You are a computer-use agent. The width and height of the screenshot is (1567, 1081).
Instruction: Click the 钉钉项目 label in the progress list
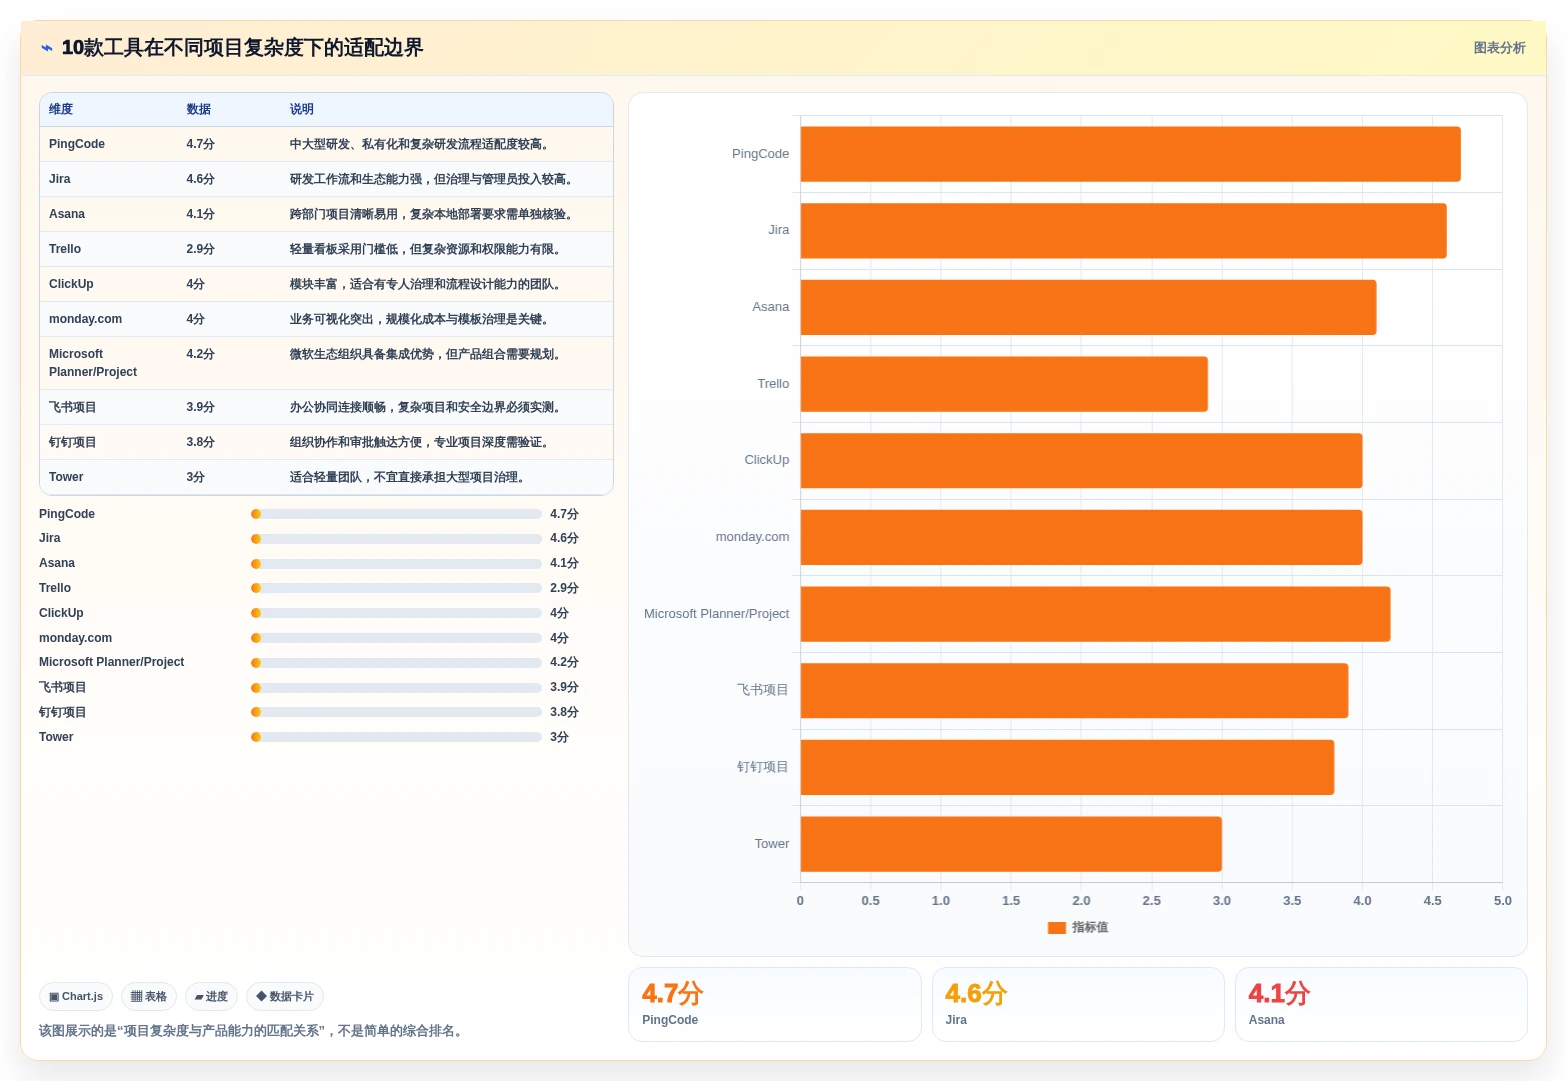click(x=63, y=712)
